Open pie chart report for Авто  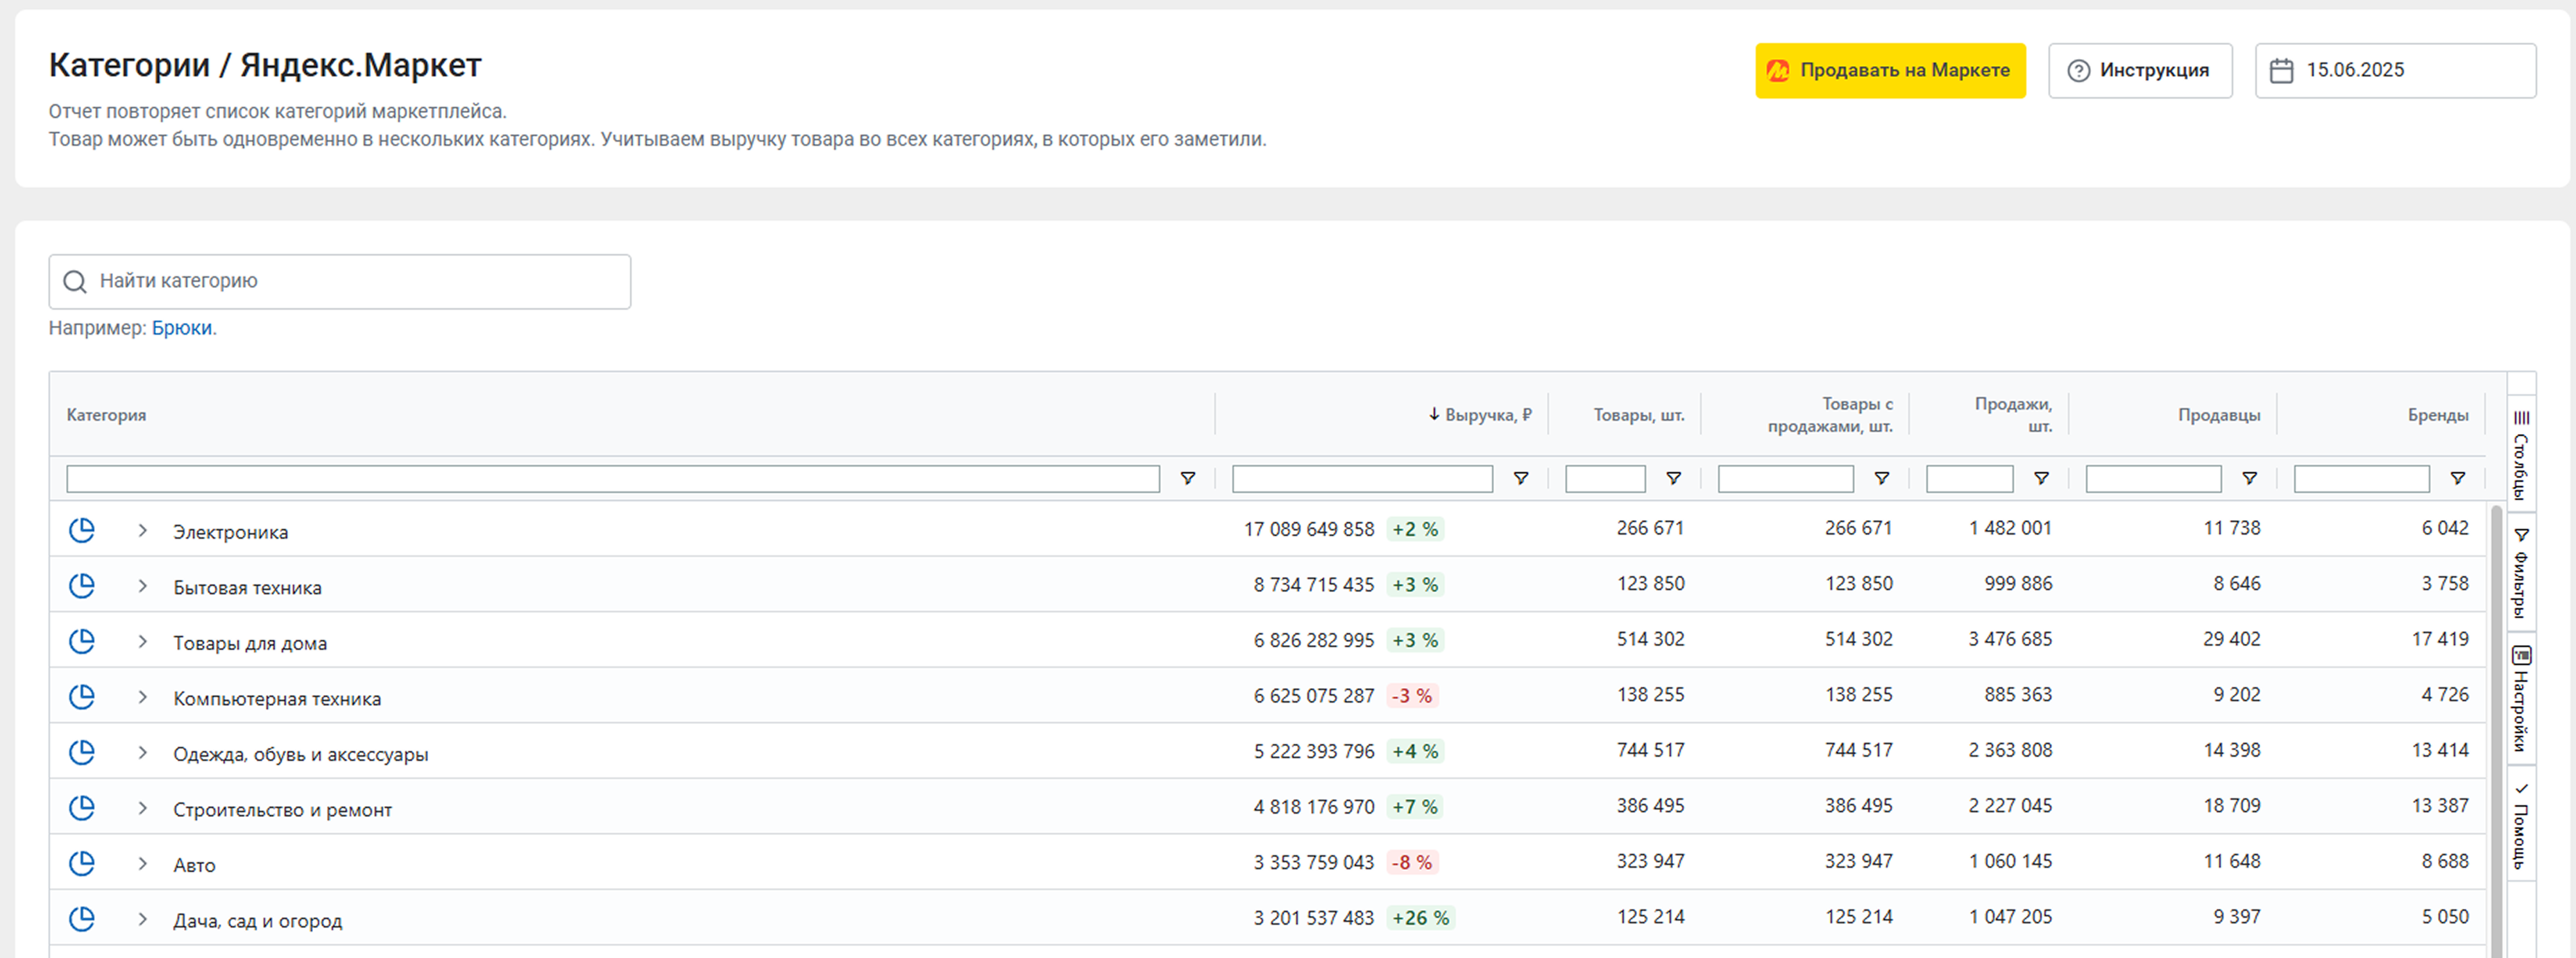pos(82,863)
